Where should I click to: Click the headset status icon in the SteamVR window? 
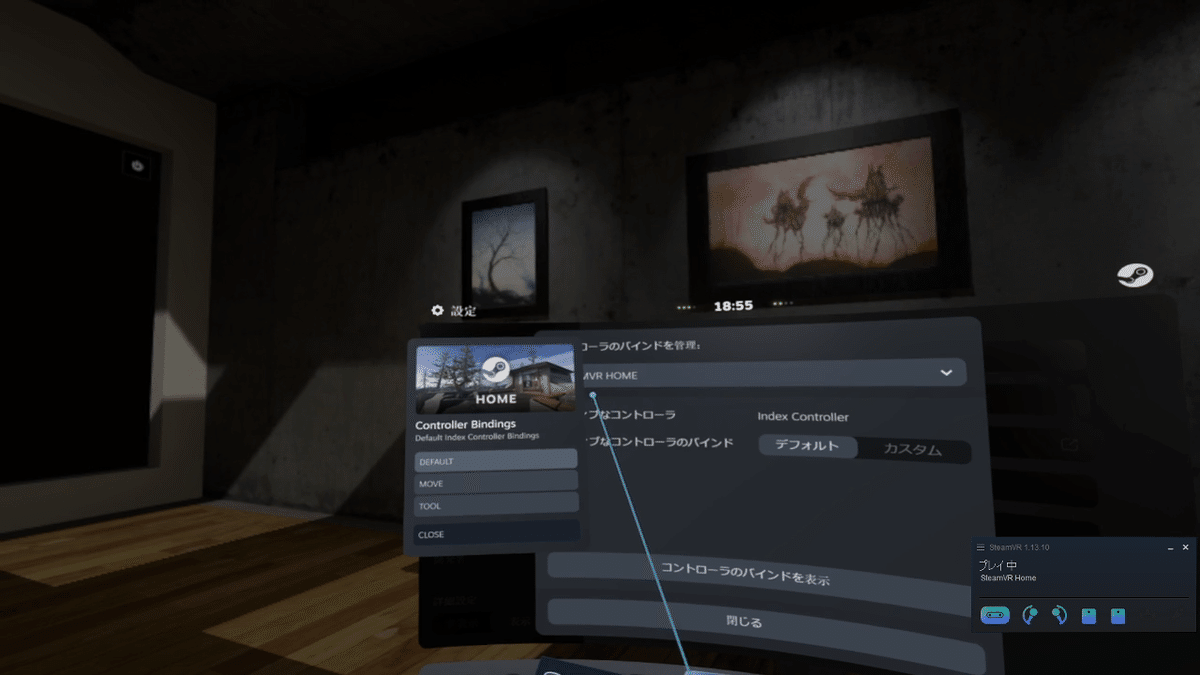tap(994, 615)
